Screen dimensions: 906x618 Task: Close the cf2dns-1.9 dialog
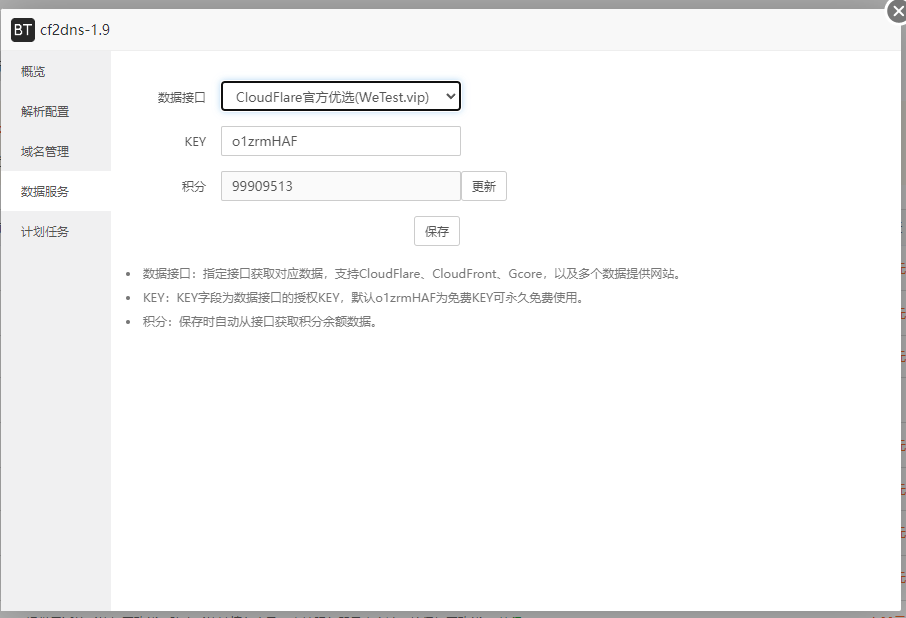click(897, 12)
